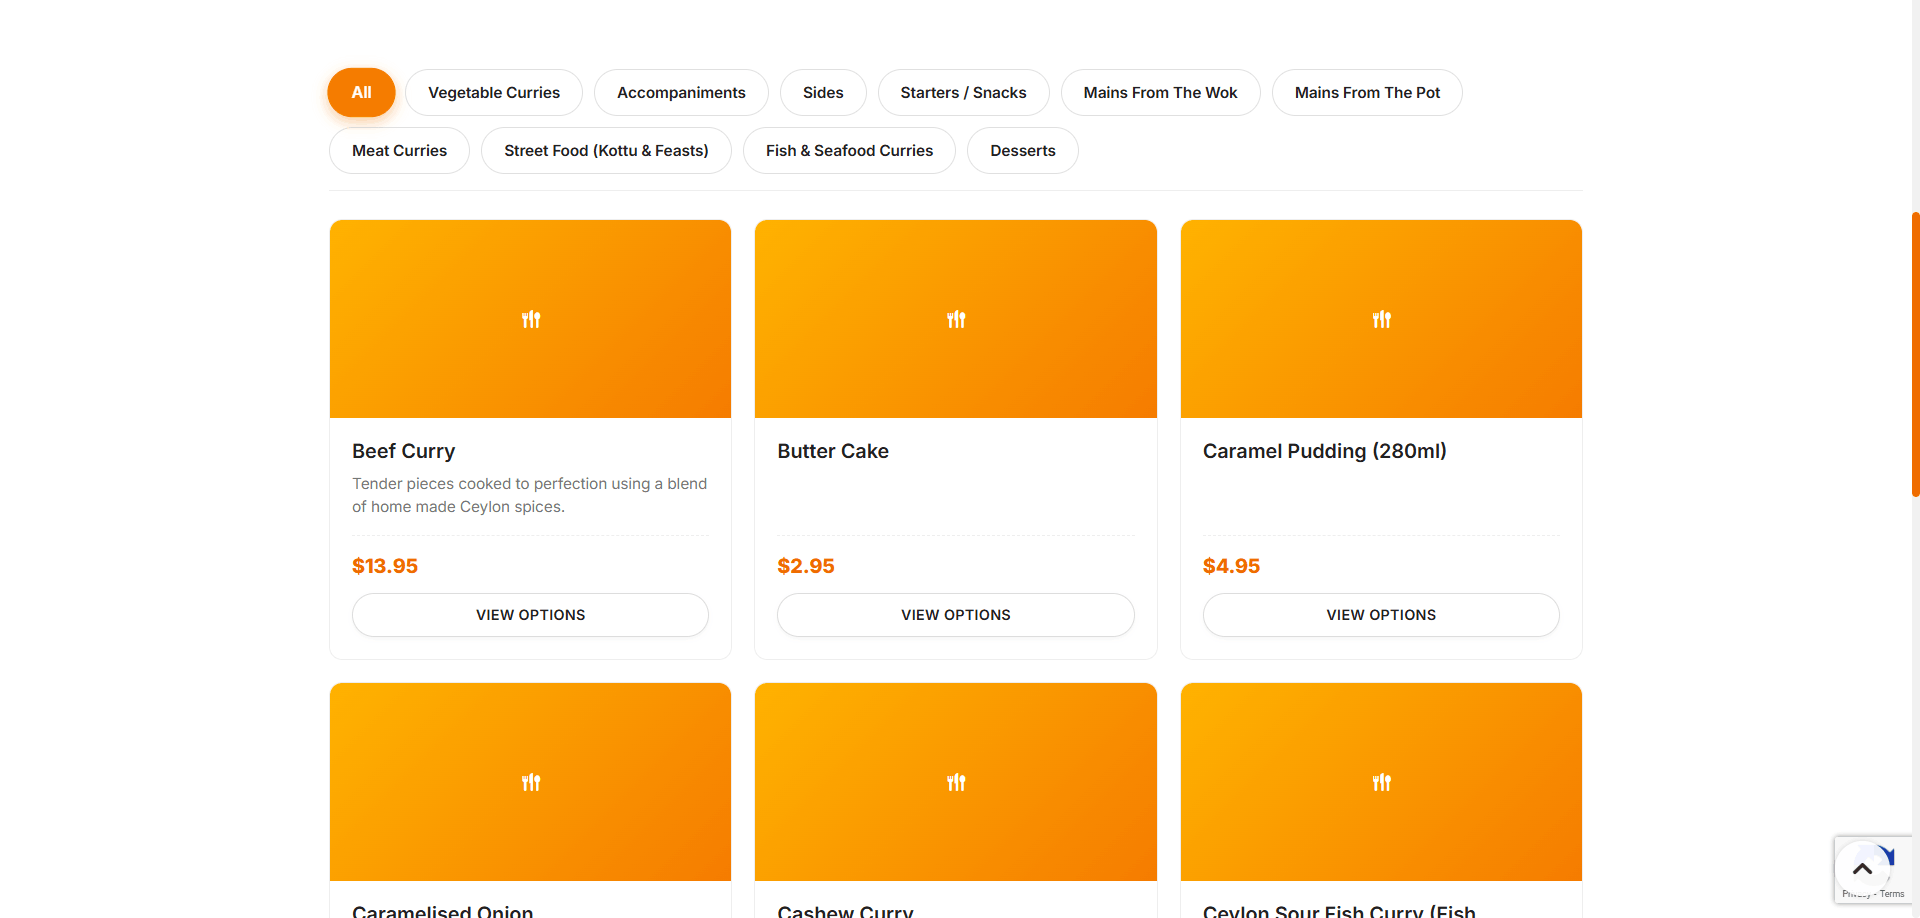Click utensils icon on Cashew Curry card
The image size is (1920, 918).
pyautogui.click(x=956, y=782)
